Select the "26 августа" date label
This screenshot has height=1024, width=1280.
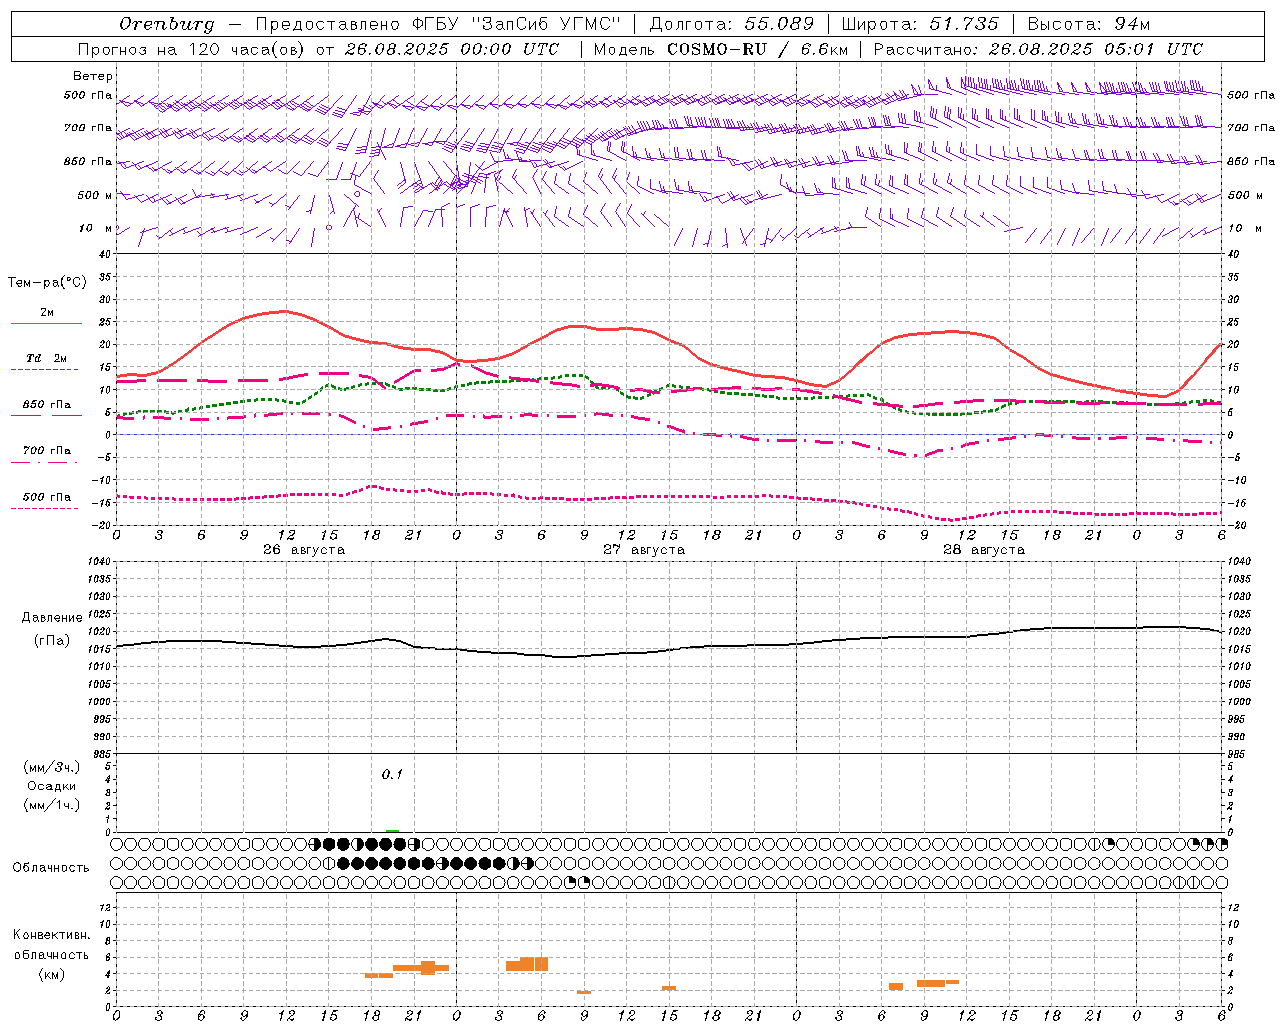[x=304, y=550]
